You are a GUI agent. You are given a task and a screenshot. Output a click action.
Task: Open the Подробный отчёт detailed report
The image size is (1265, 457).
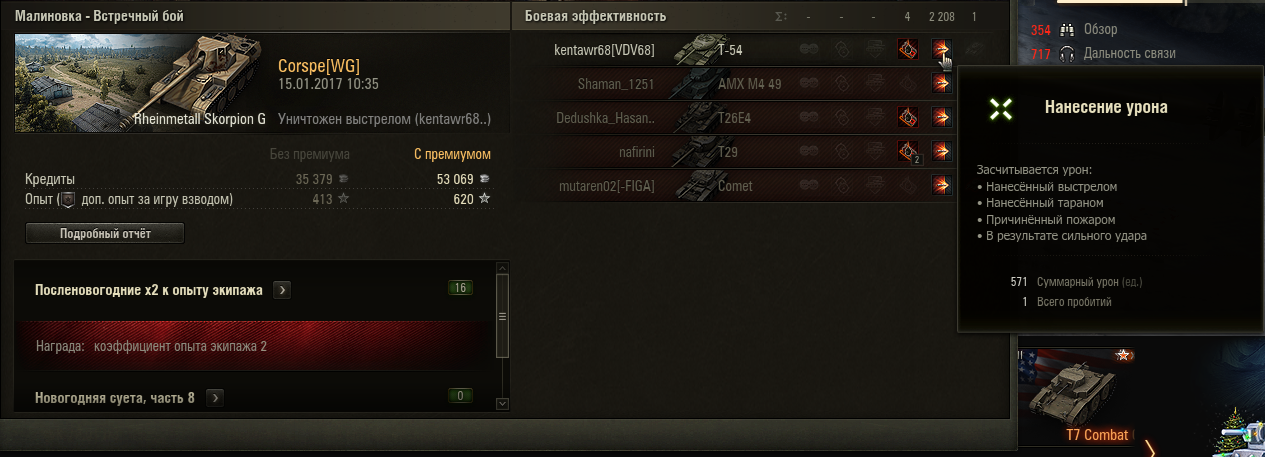[105, 233]
